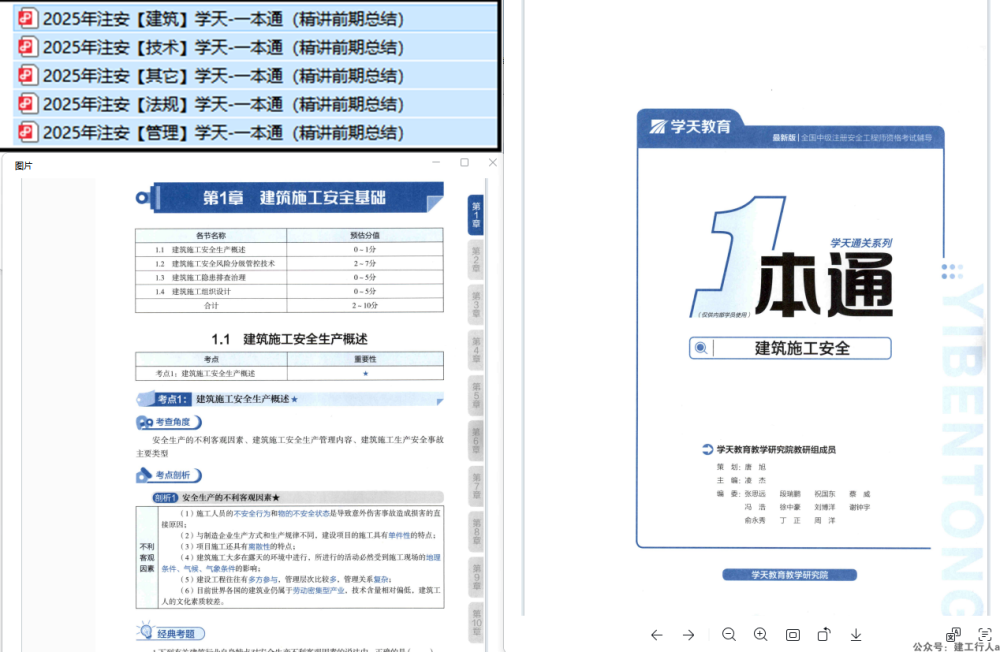Open the 第5章 chapter tab

(x=476, y=396)
